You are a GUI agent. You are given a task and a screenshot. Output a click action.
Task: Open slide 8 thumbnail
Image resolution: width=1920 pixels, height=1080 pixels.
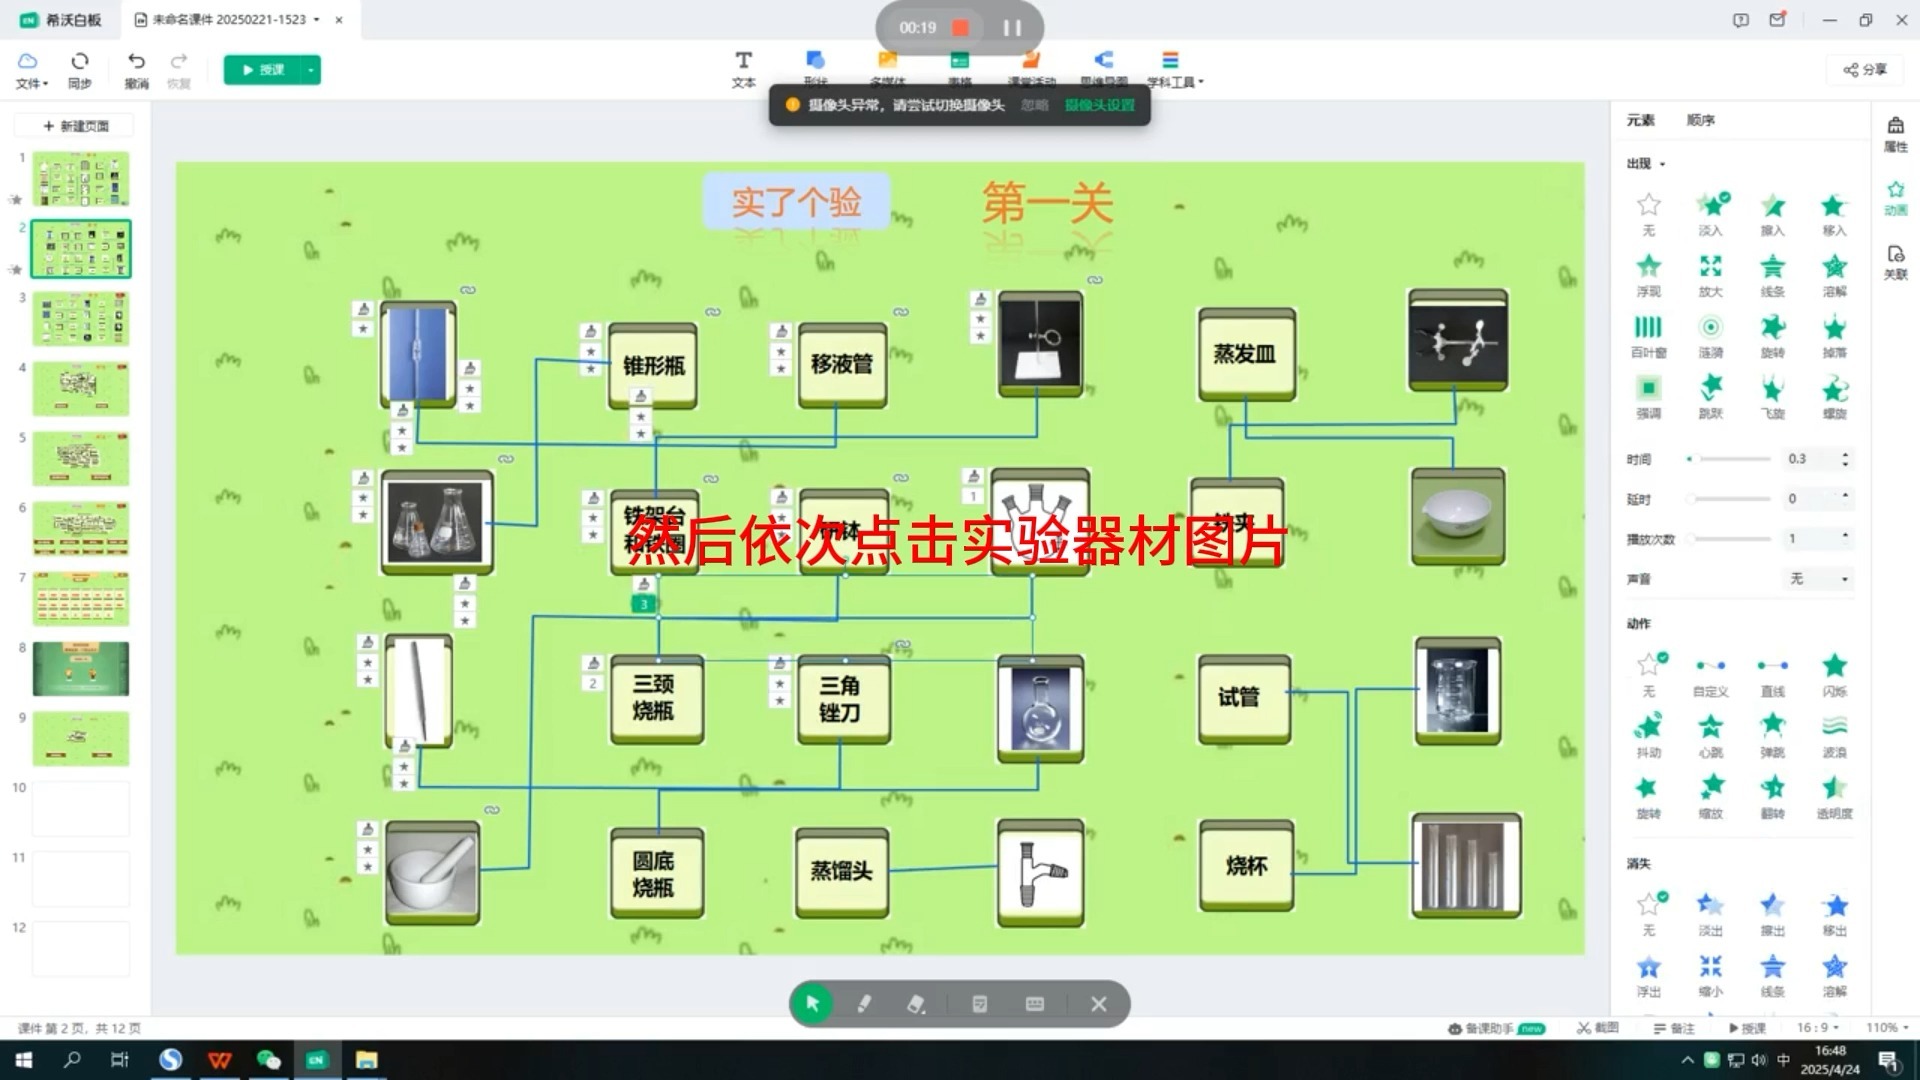[x=81, y=668]
